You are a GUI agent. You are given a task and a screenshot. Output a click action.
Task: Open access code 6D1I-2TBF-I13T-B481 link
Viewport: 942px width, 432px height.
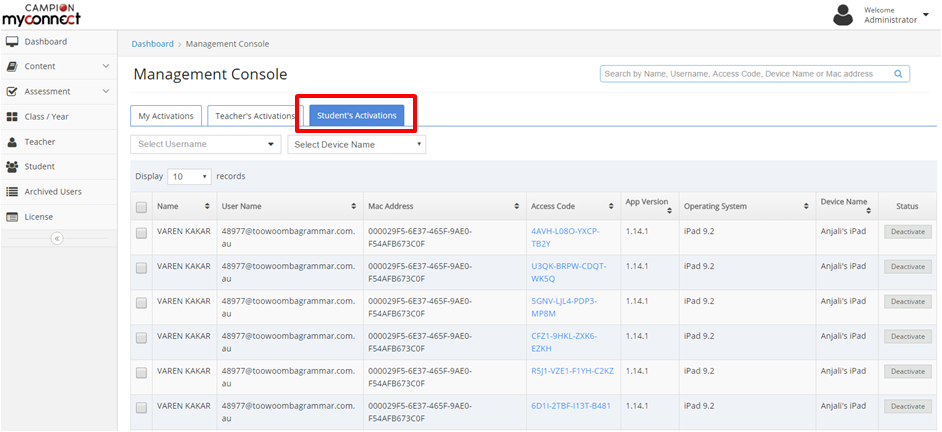tap(571, 406)
